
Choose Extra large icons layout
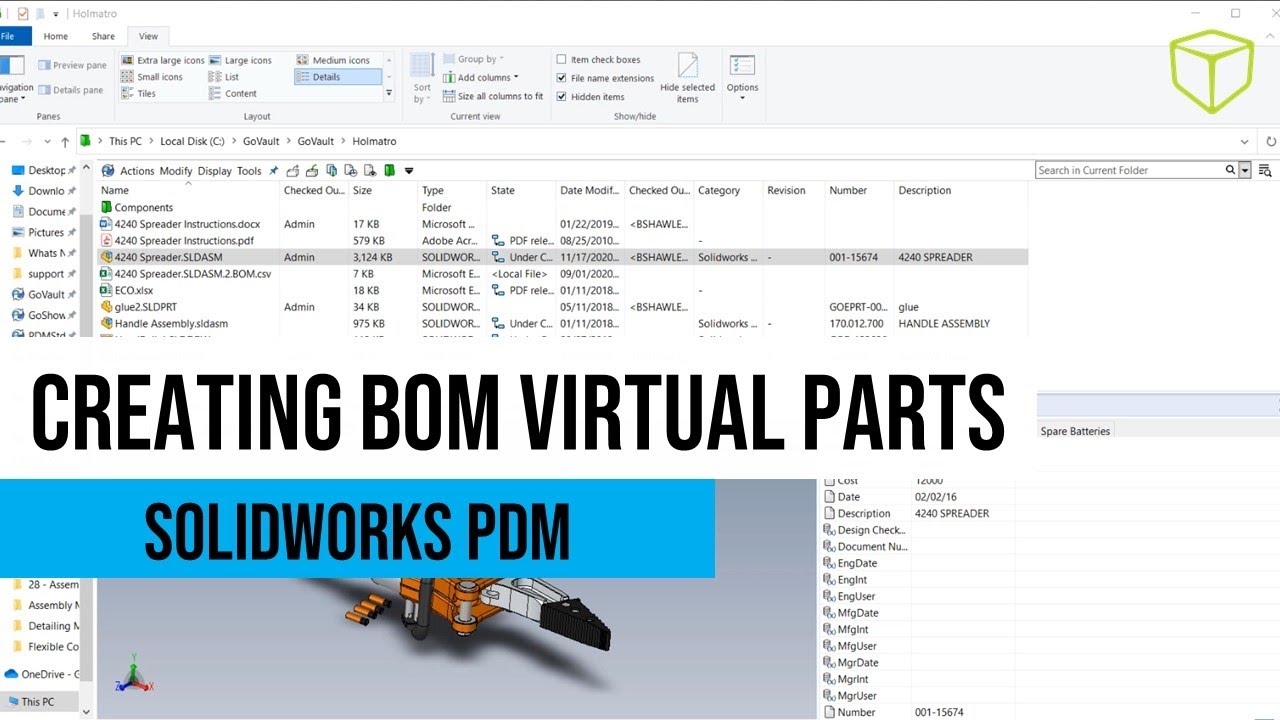click(x=163, y=60)
